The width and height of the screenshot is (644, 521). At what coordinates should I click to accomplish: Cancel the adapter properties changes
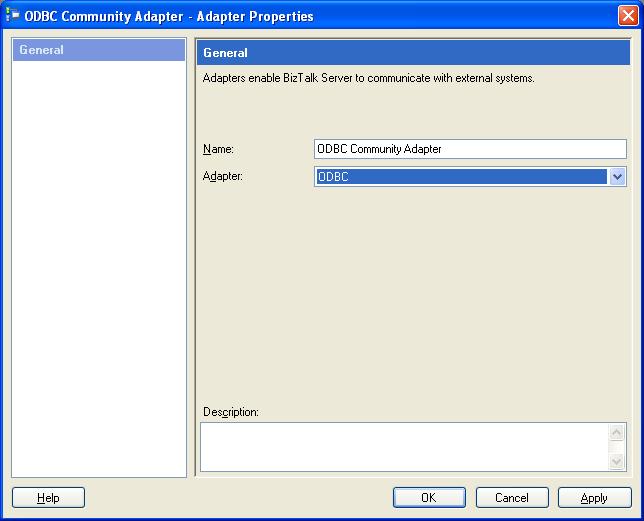[x=512, y=498]
